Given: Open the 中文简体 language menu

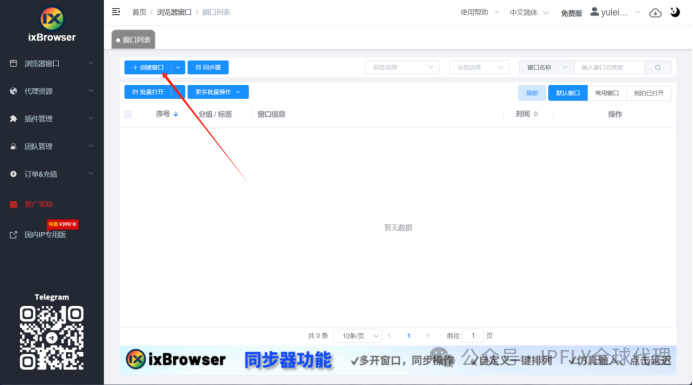Looking at the screenshot, I should [x=529, y=12].
